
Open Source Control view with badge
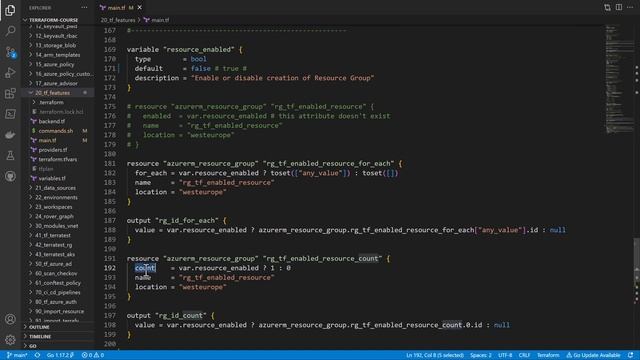10,52
